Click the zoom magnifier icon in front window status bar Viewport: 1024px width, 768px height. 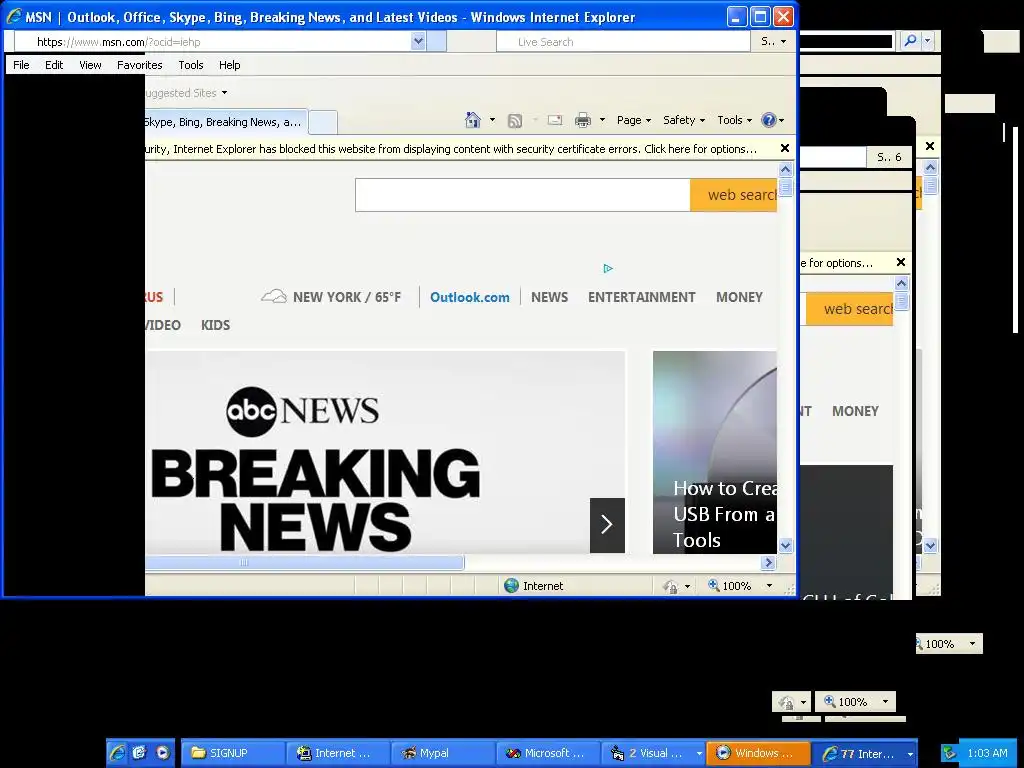click(714, 585)
